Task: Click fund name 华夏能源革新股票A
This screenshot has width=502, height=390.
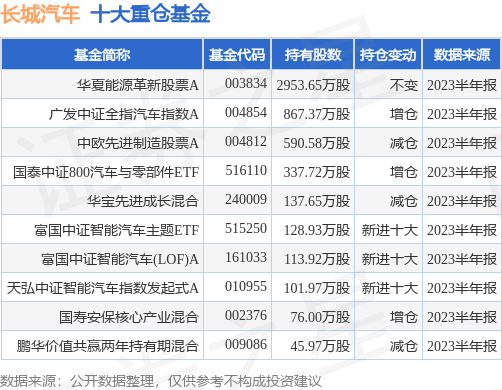Action: pyautogui.click(x=138, y=85)
